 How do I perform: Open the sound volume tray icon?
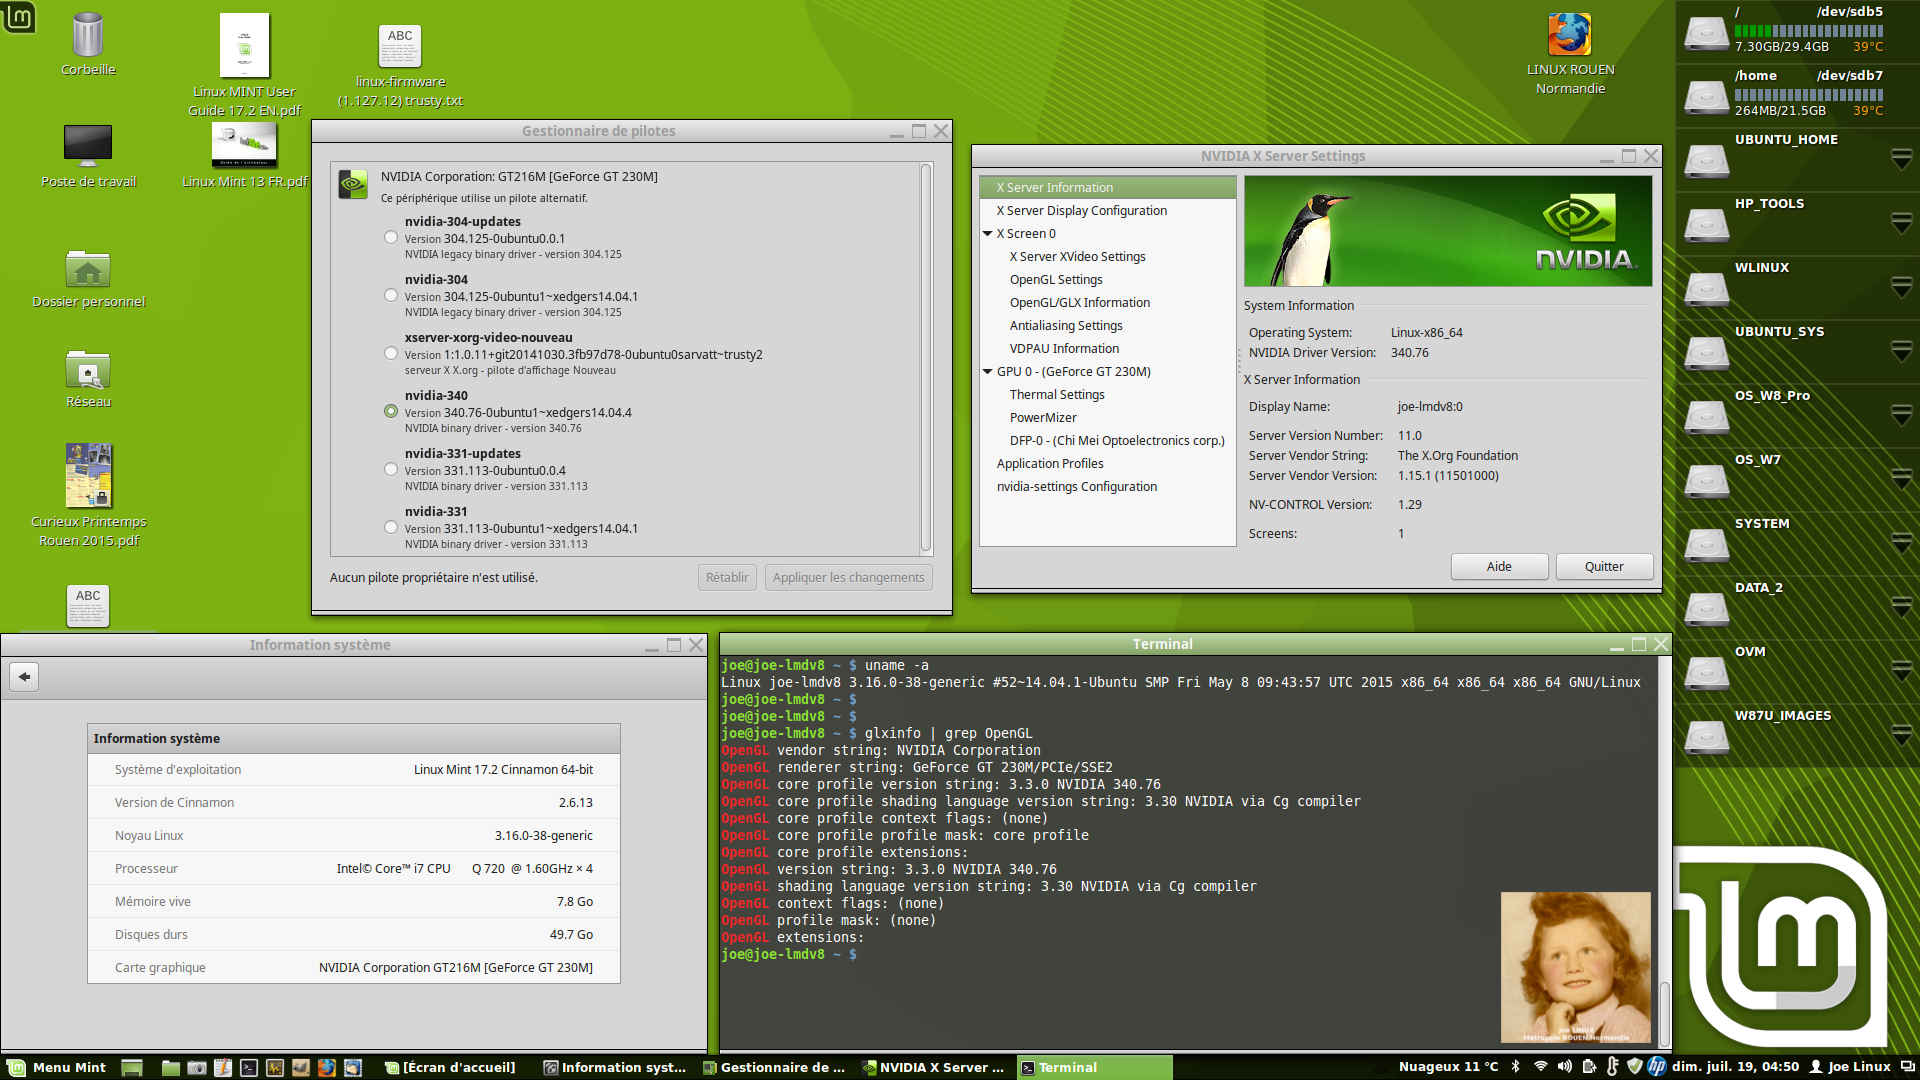[1564, 1067]
